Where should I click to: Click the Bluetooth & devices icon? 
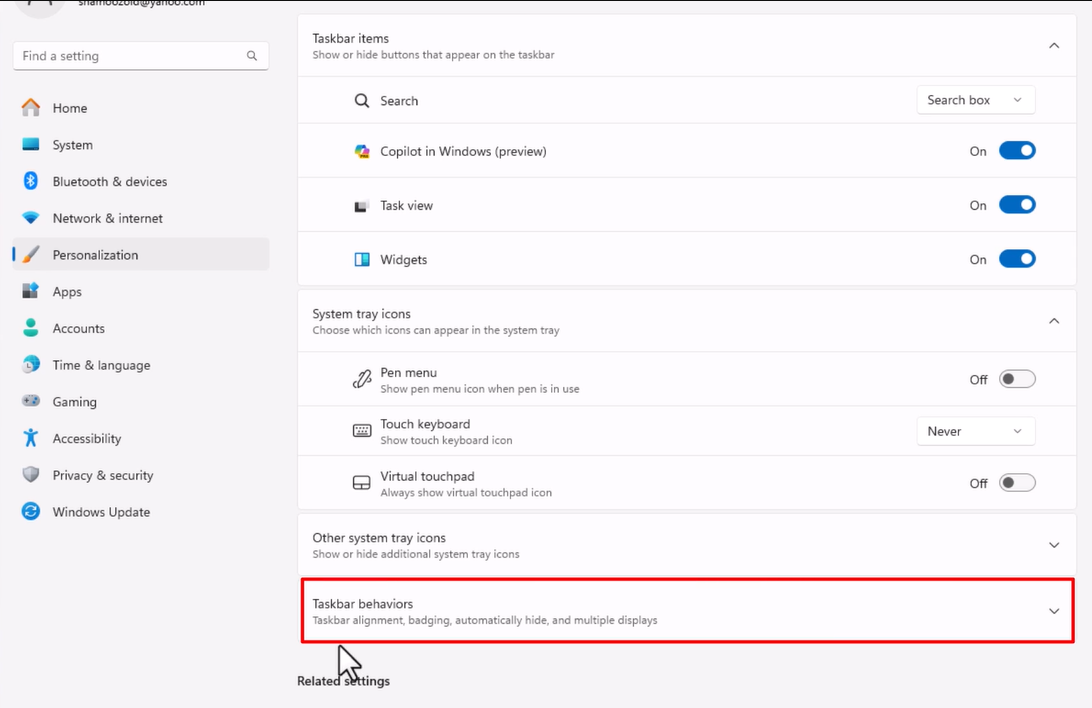click(31, 181)
